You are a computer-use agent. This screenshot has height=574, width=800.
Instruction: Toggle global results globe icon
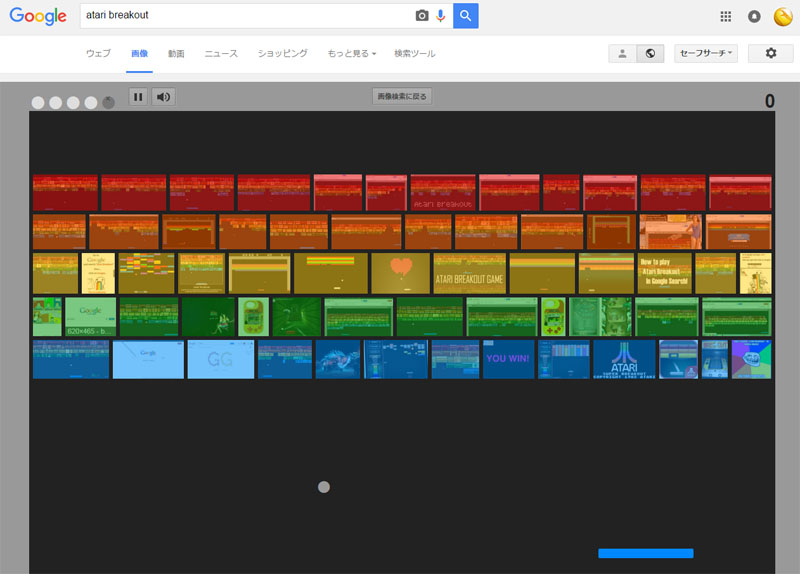pyautogui.click(x=650, y=53)
